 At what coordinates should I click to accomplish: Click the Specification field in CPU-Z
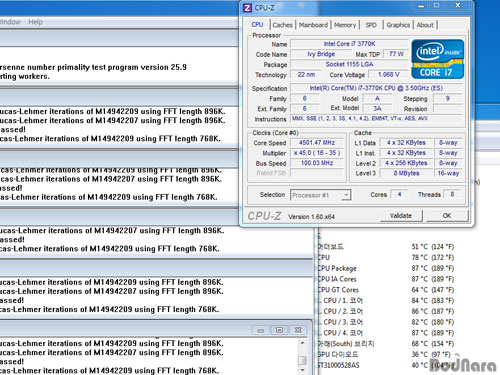pyautogui.click(x=377, y=88)
